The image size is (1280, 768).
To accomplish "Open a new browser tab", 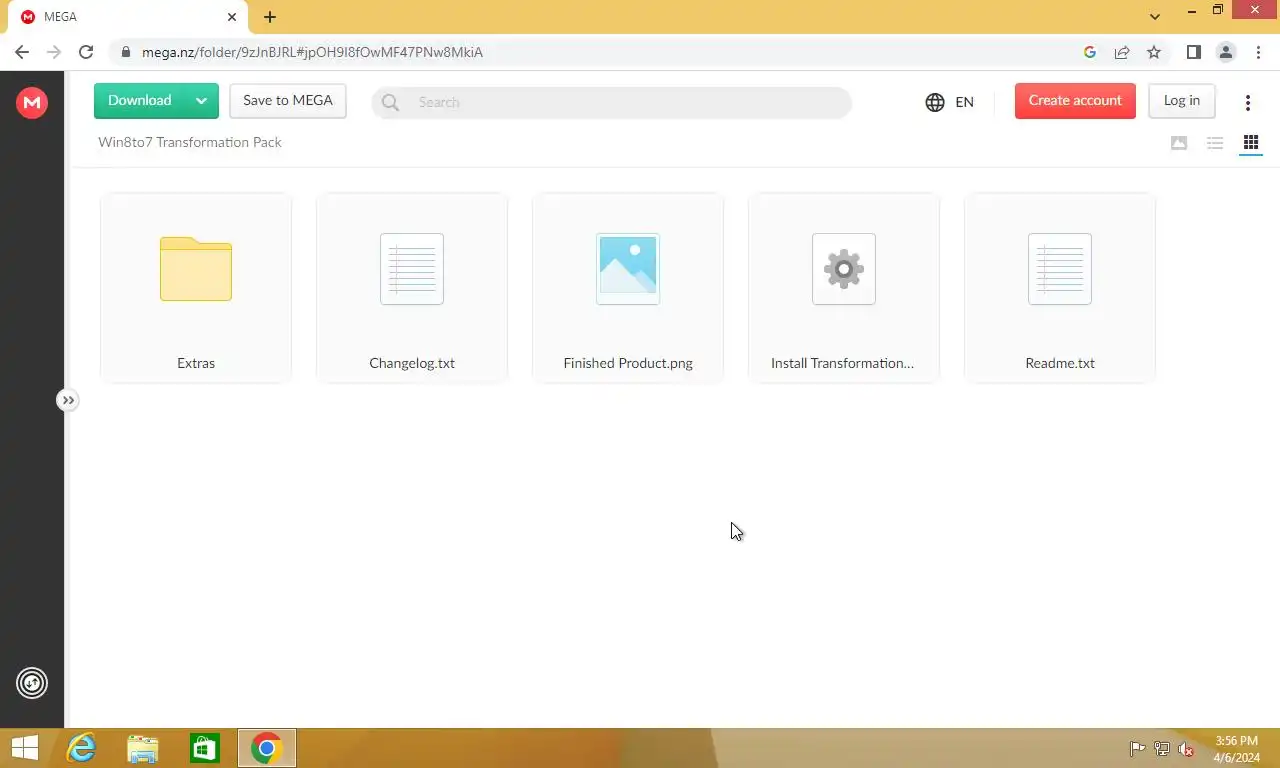I will pyautogui.click(x=270, y=17).
